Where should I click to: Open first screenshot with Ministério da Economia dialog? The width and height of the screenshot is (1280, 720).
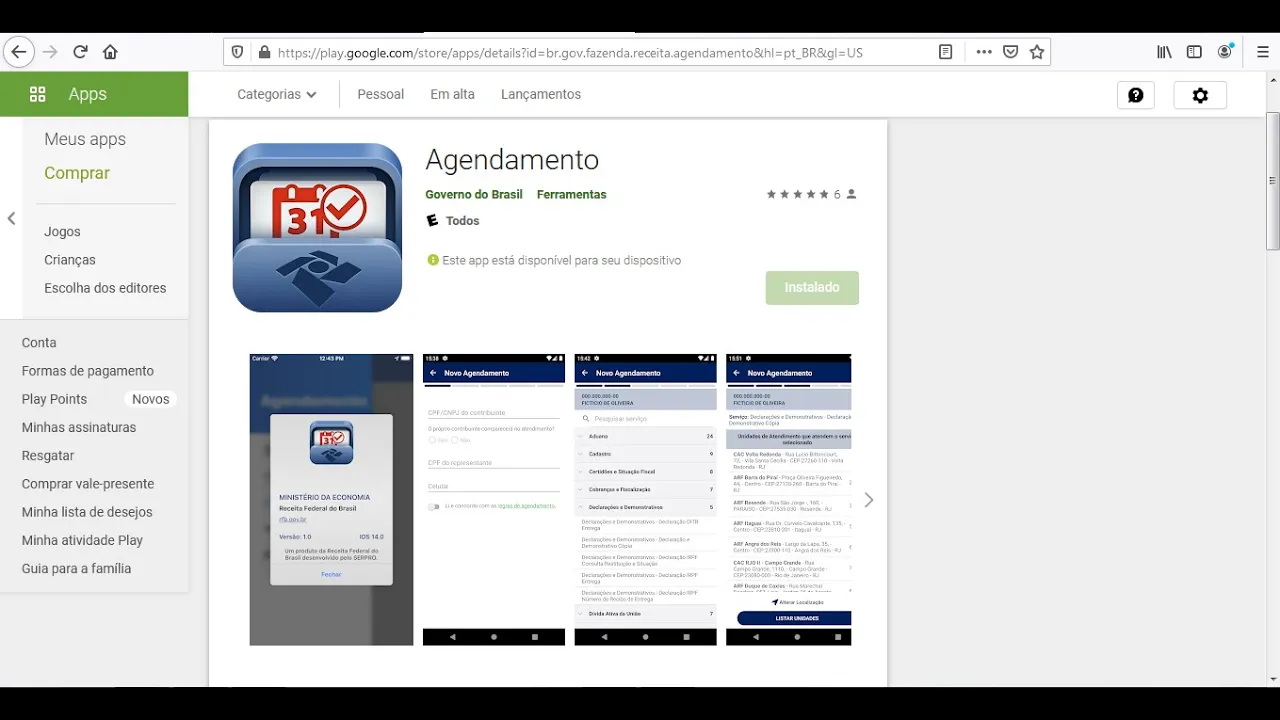pyautogui.click(x=331, y=499)
